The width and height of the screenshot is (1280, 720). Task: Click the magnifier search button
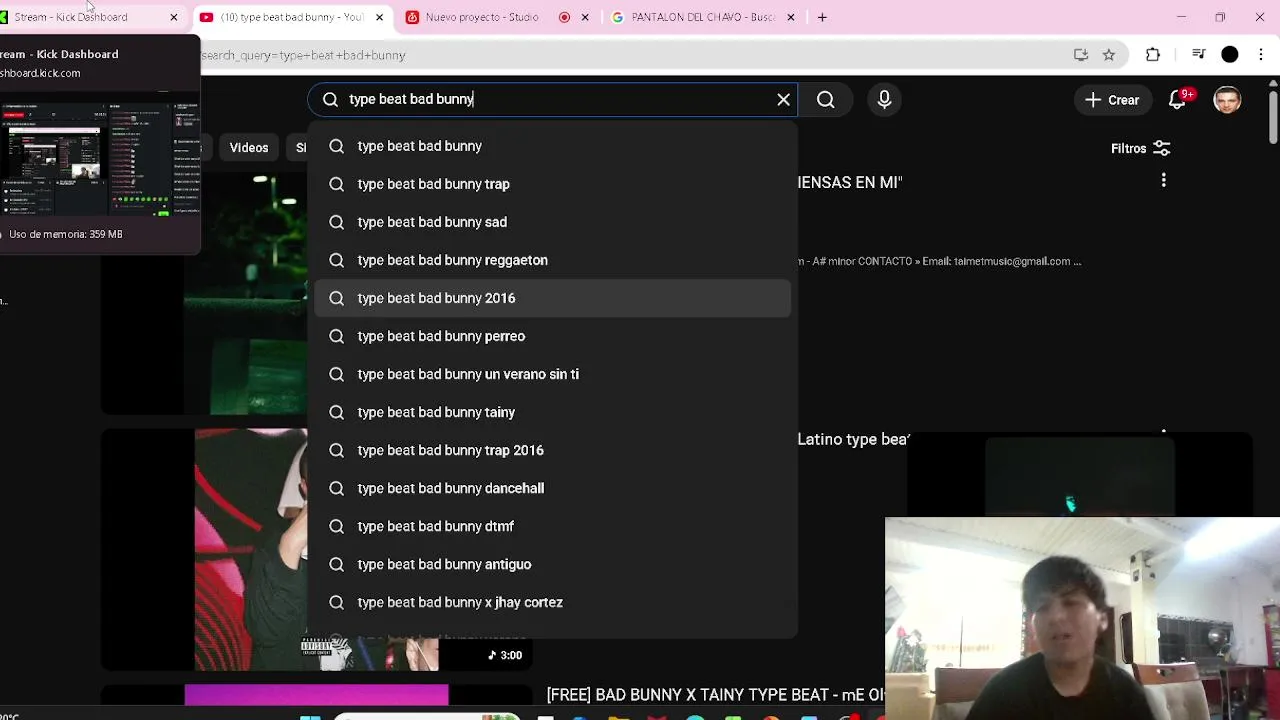(826, 99)
